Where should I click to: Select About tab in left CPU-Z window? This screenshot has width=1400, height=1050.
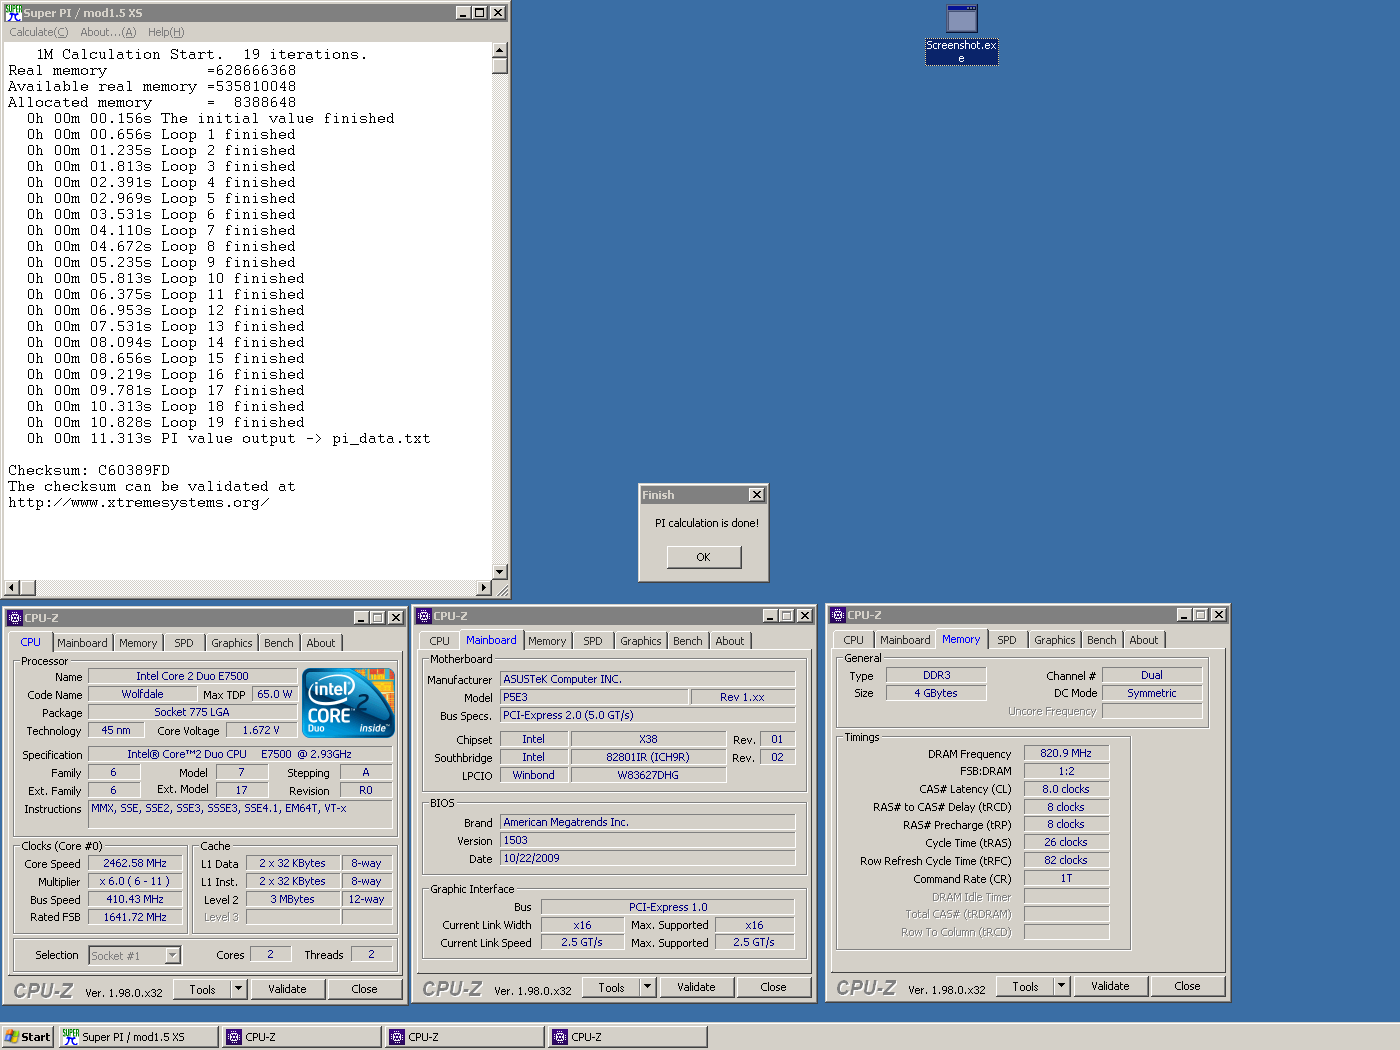[321, 643]
